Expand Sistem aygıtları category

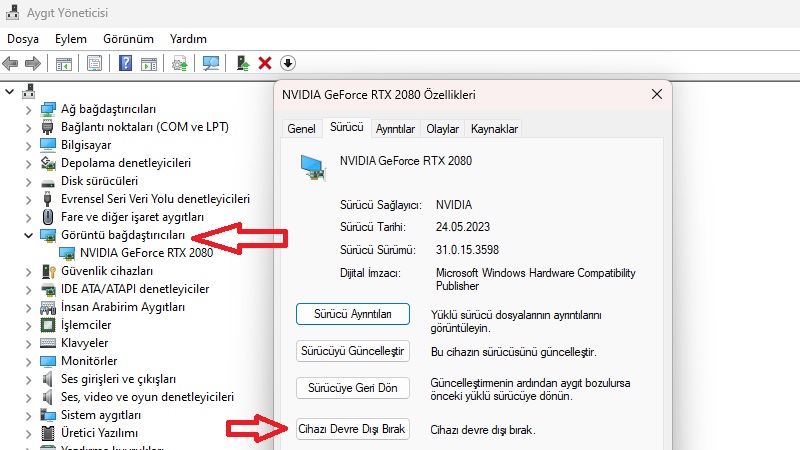pyautogui.click(x=29, y=416)
